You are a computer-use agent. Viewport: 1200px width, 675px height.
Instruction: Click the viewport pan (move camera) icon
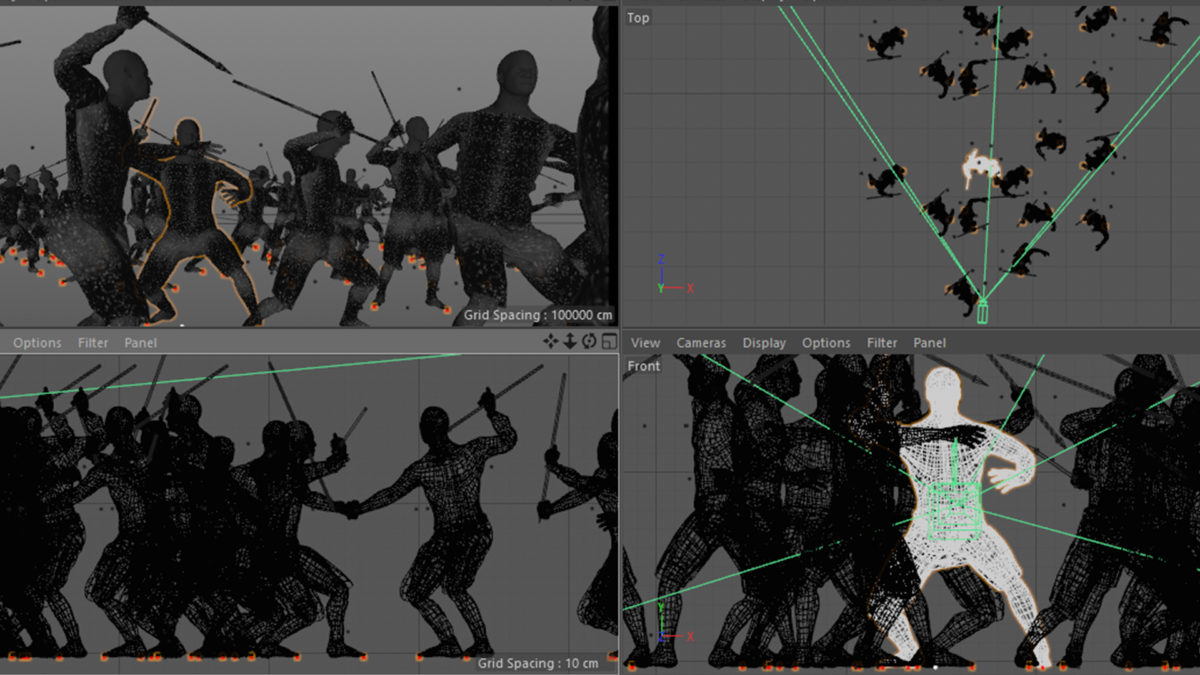[x=550, y=342]
